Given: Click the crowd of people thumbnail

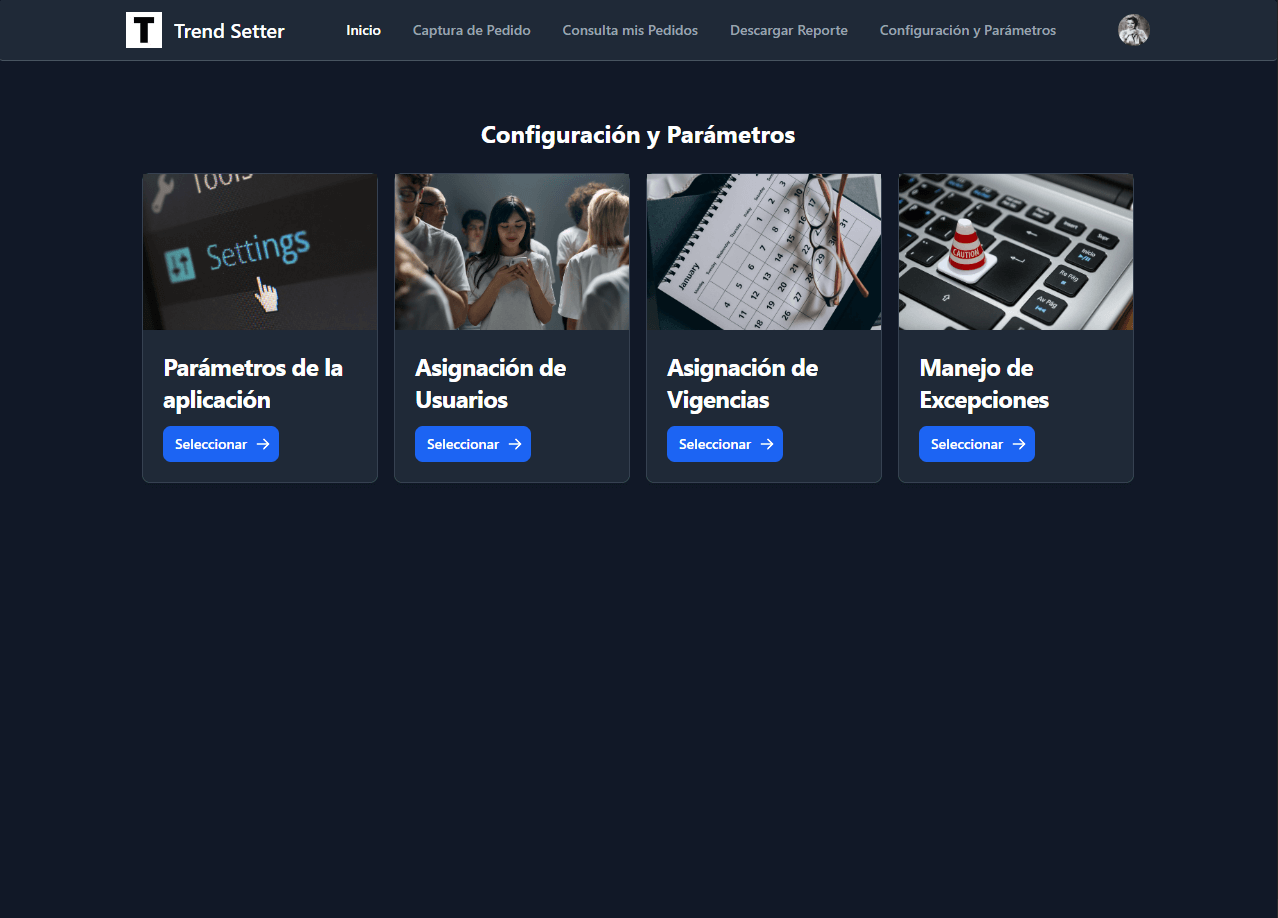Looking at the screenshot, I should coord(512,252).
